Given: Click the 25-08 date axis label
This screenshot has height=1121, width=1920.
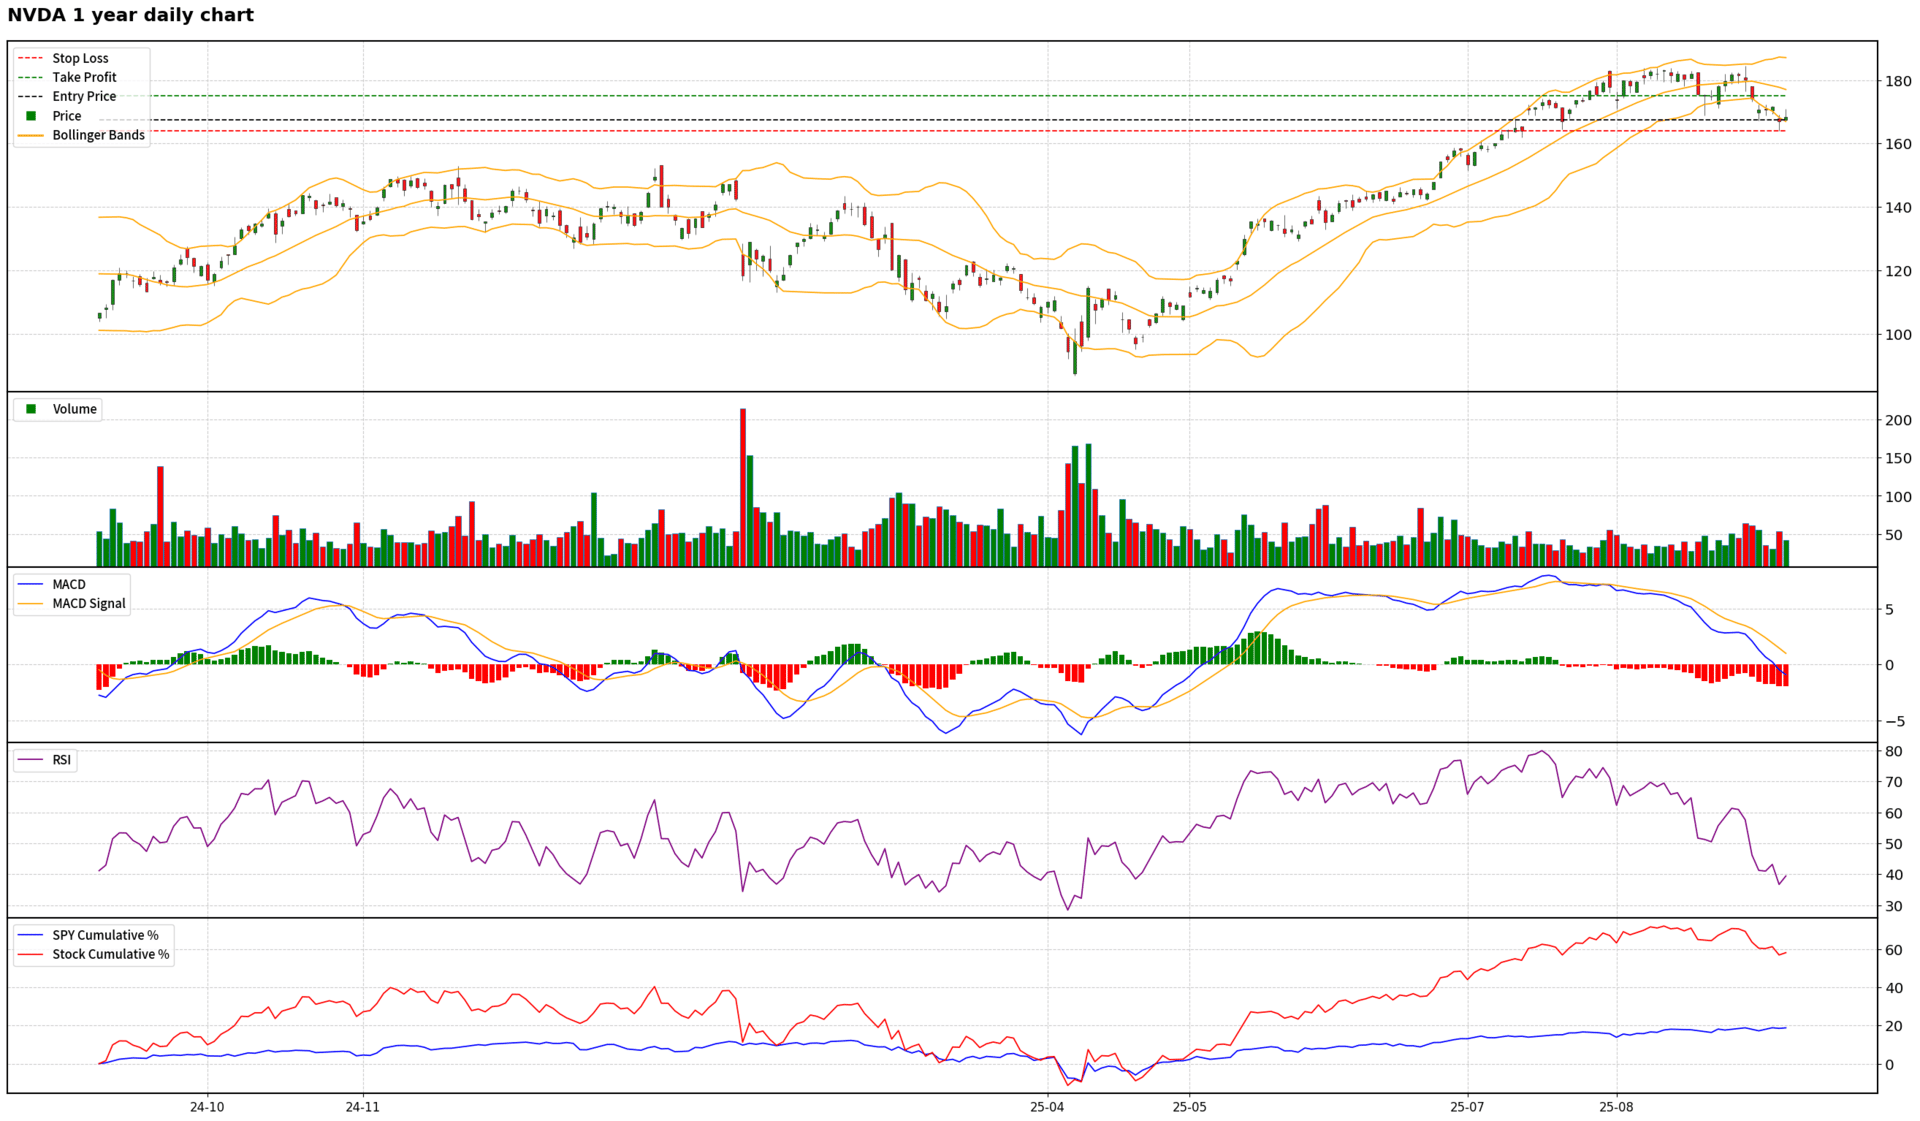Looking at the screenshot, I should (1616, 1107).
